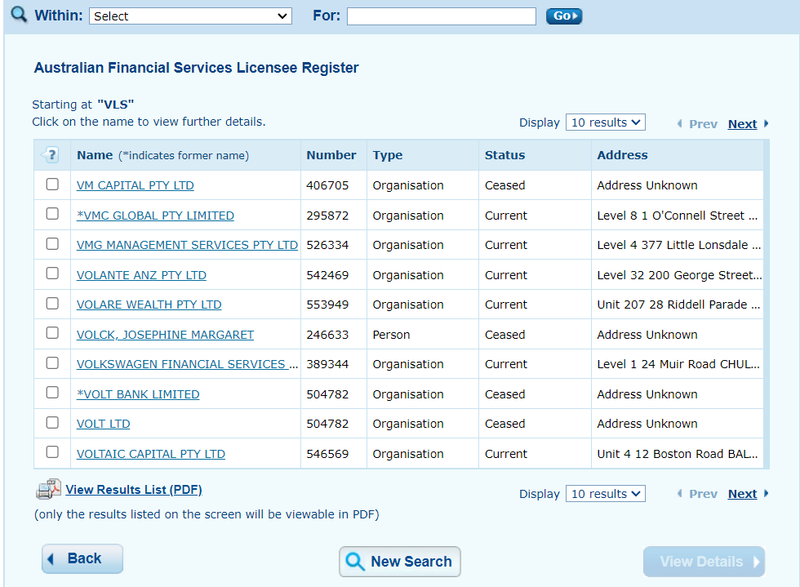Click the PDF printer icon
The width and height of the screenshot is (800, 587).
pyautogui.click(x=48, y=489)
